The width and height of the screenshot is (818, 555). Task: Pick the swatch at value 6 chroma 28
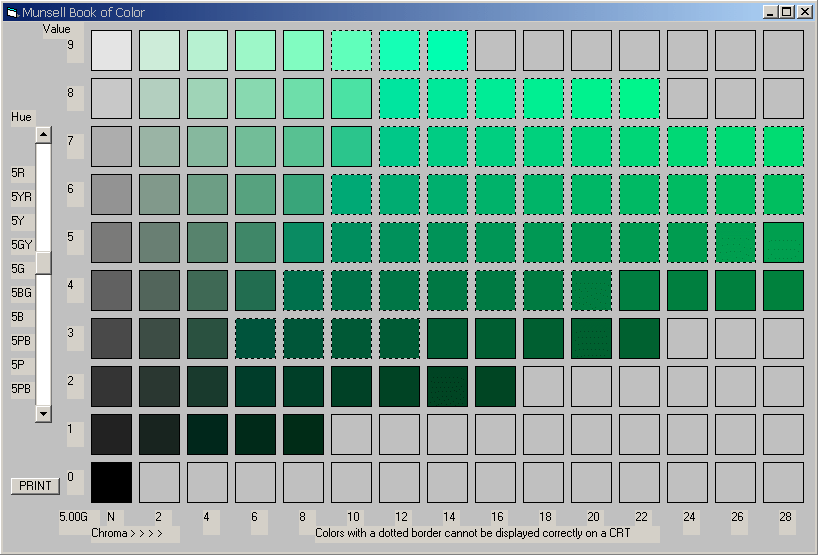click(783, 195)
